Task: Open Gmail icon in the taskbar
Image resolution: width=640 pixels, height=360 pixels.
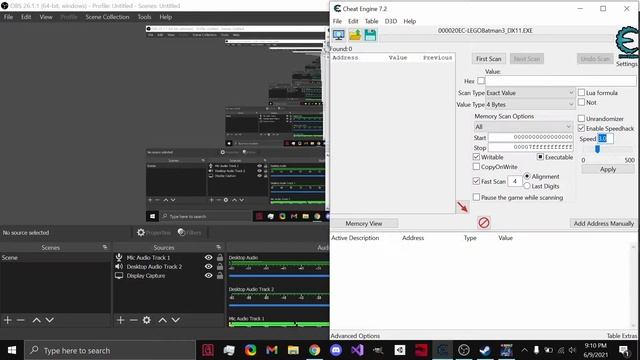Action: point(272,350)
